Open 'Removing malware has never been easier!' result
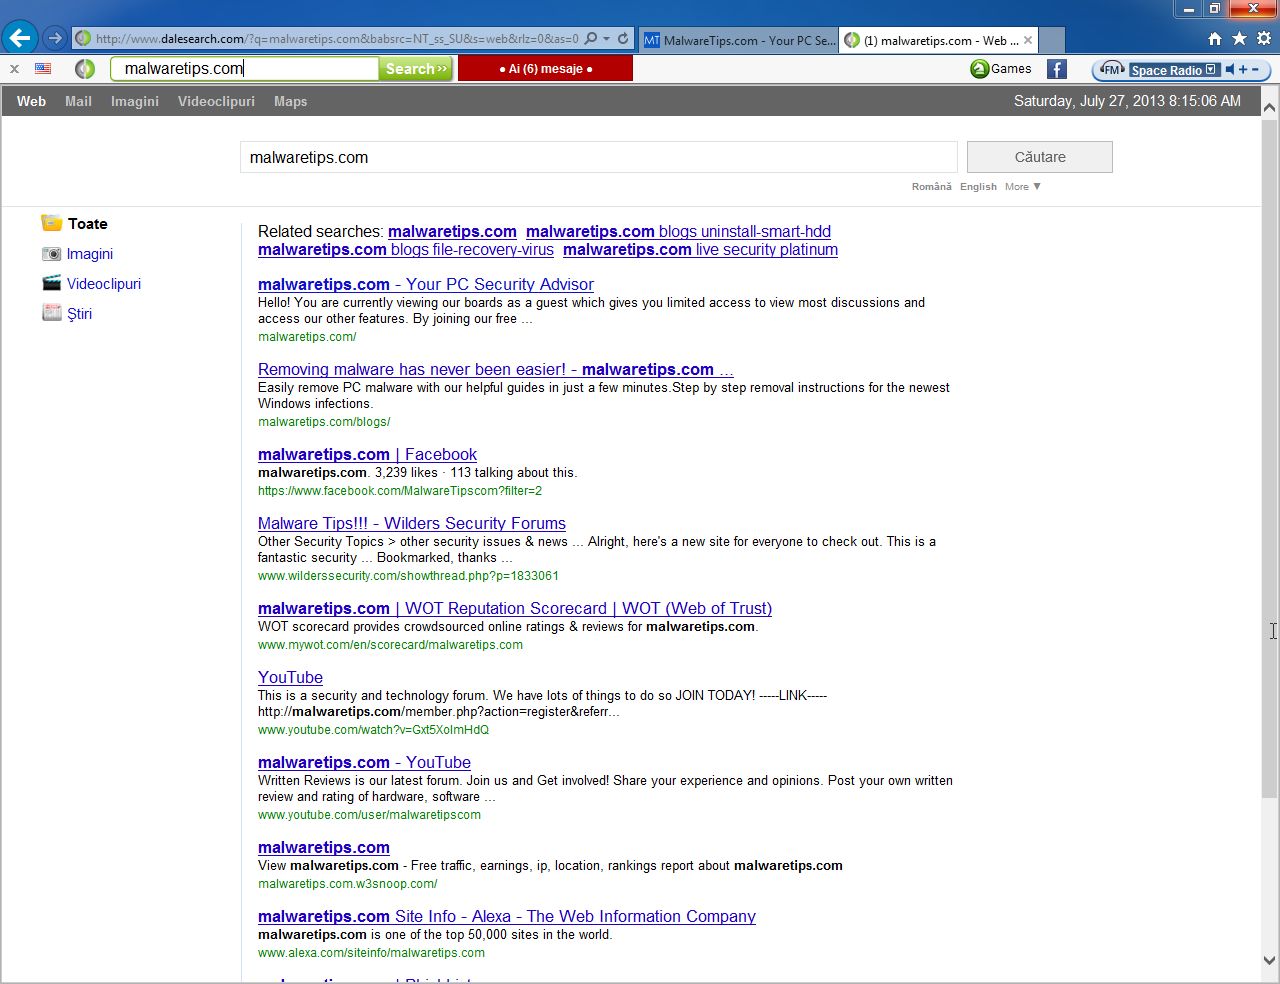 tap(496, 370)
